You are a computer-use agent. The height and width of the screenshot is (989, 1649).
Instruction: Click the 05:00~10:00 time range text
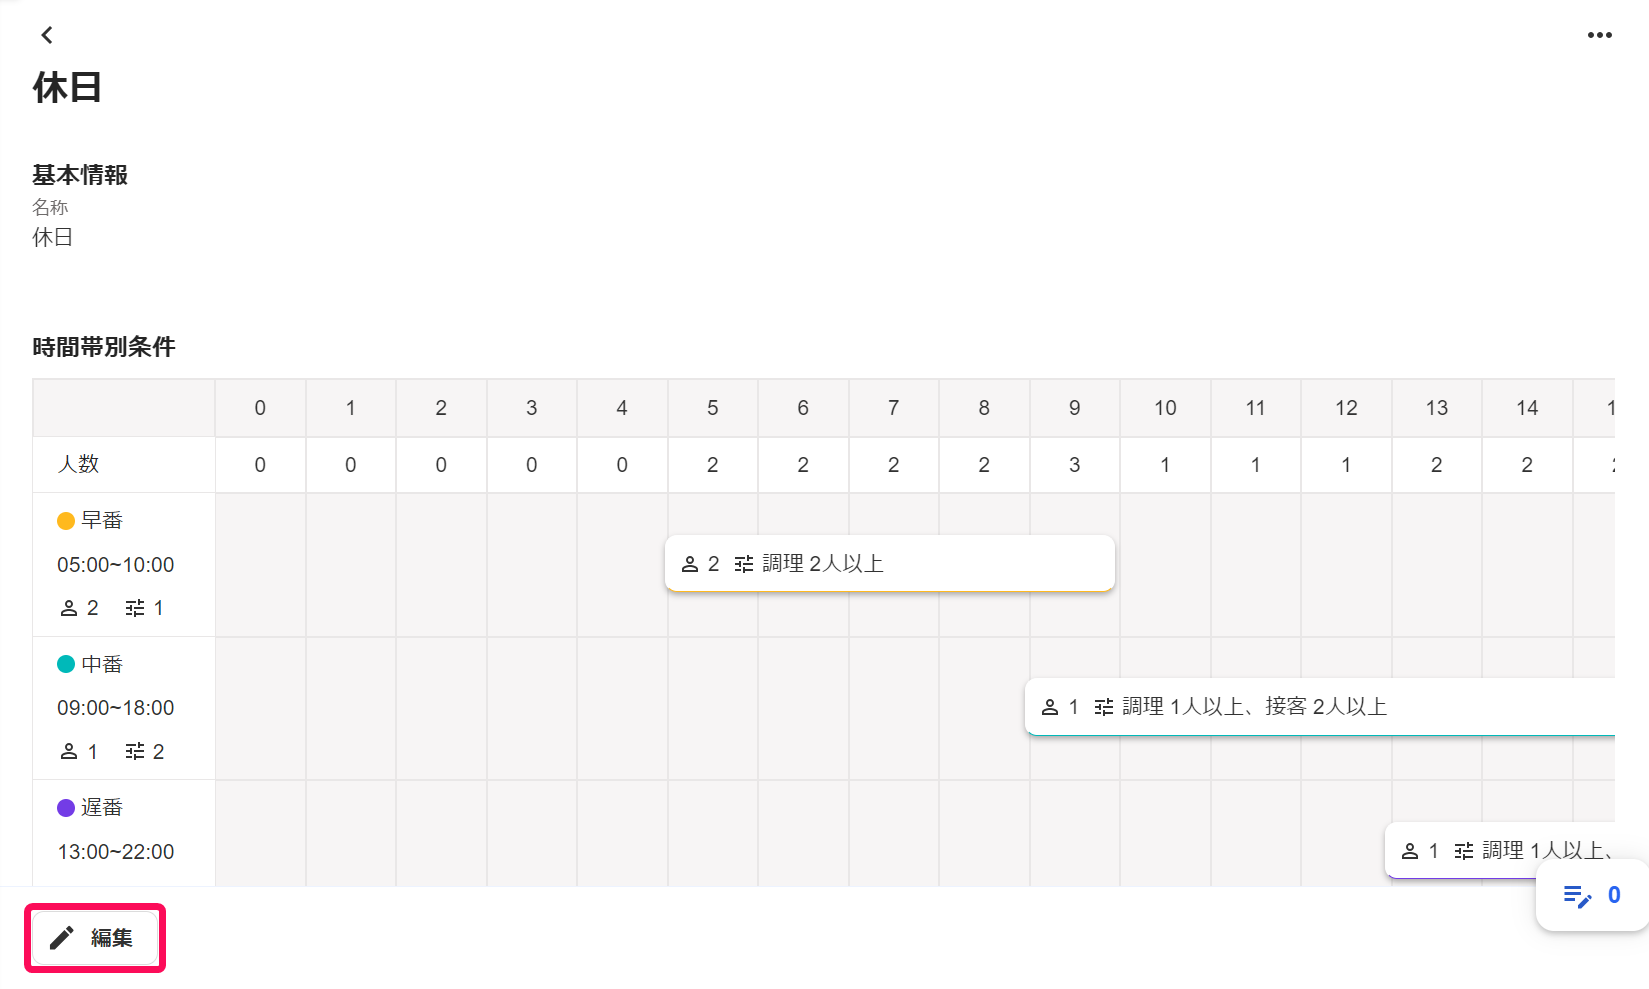[115, 565]
